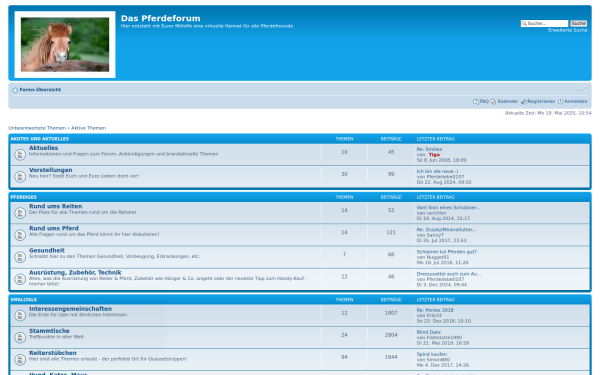Image resolution: width=600 pixels, height=375 pixels.
Task: Click the horse photo site logo
Action: [x=65, y=44]
